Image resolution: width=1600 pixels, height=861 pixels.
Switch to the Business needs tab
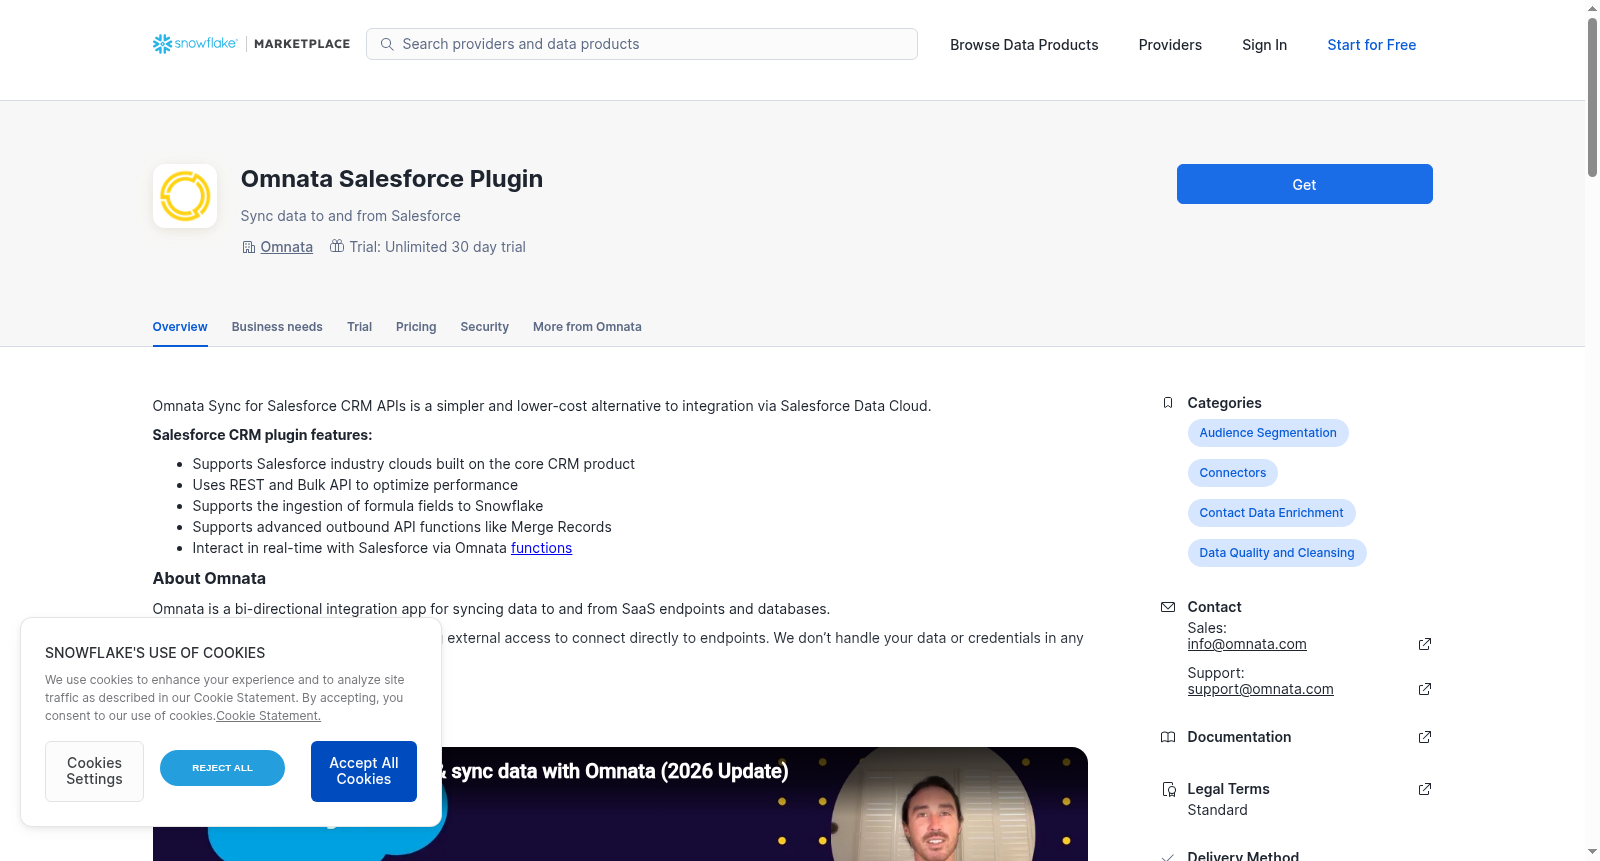[x=277, y=327]
